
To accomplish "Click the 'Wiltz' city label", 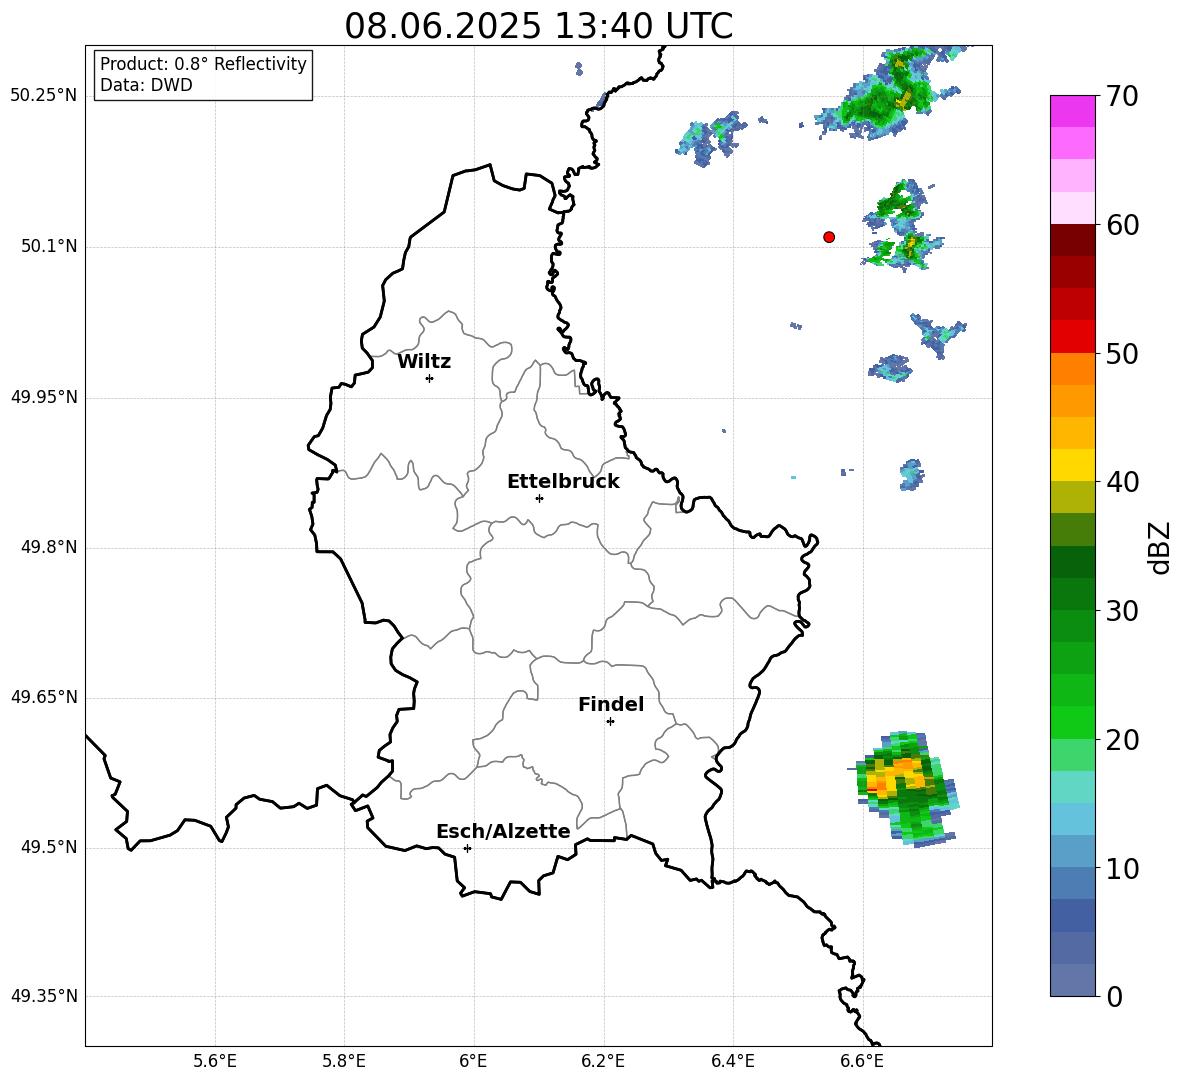I will (x=424, y=362).
